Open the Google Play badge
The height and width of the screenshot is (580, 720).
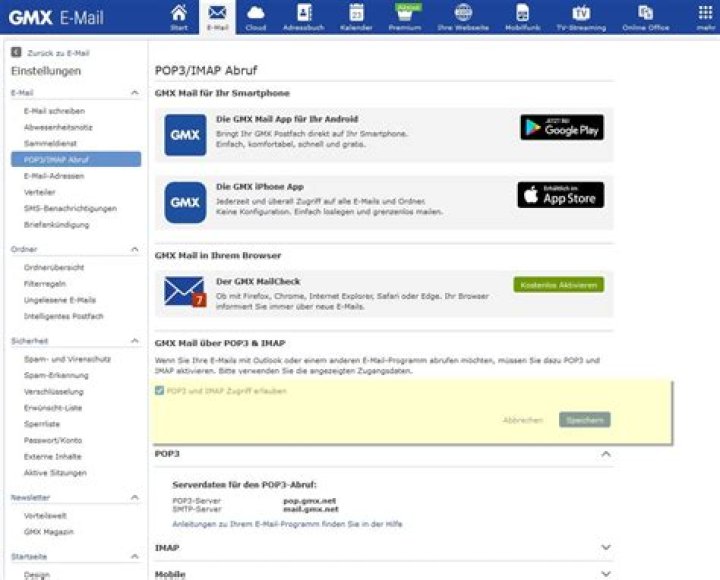click(562, 127)
